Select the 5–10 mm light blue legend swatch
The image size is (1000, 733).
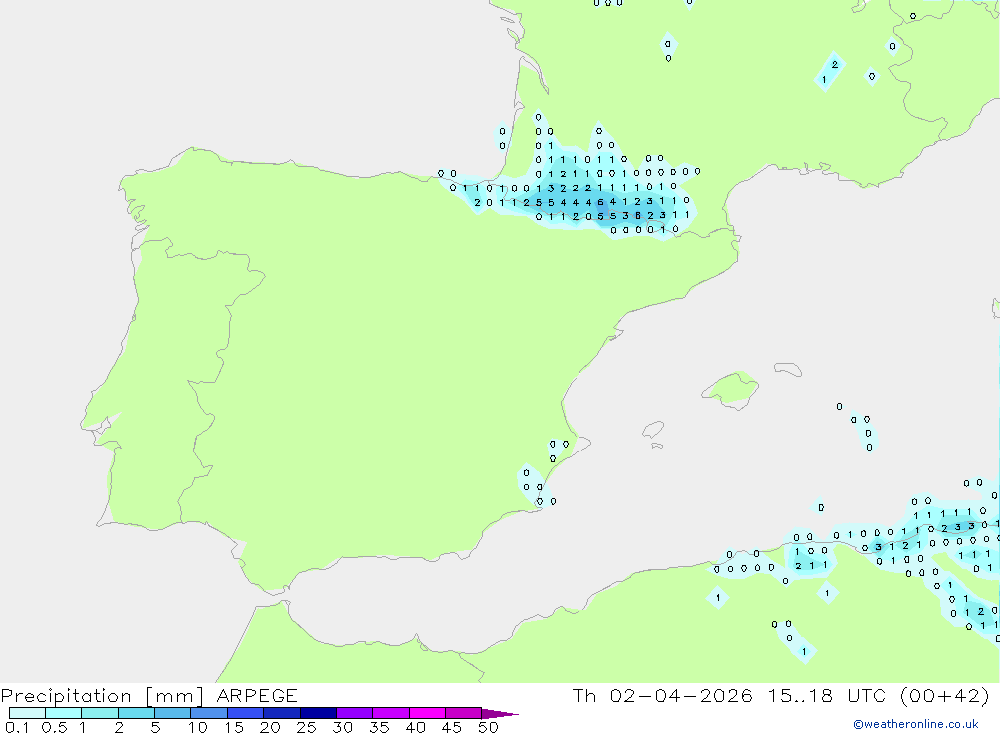click(x=172, y=713)
